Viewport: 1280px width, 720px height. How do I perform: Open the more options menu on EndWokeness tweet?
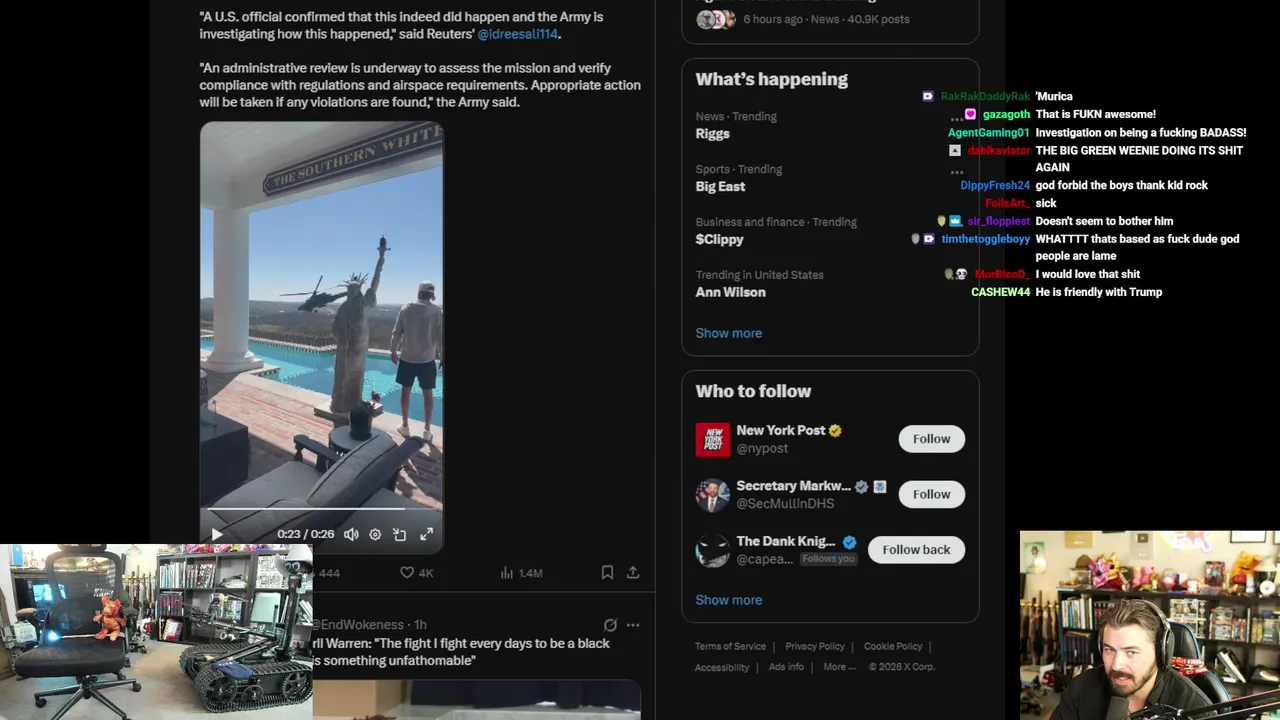tap(633, 625)
